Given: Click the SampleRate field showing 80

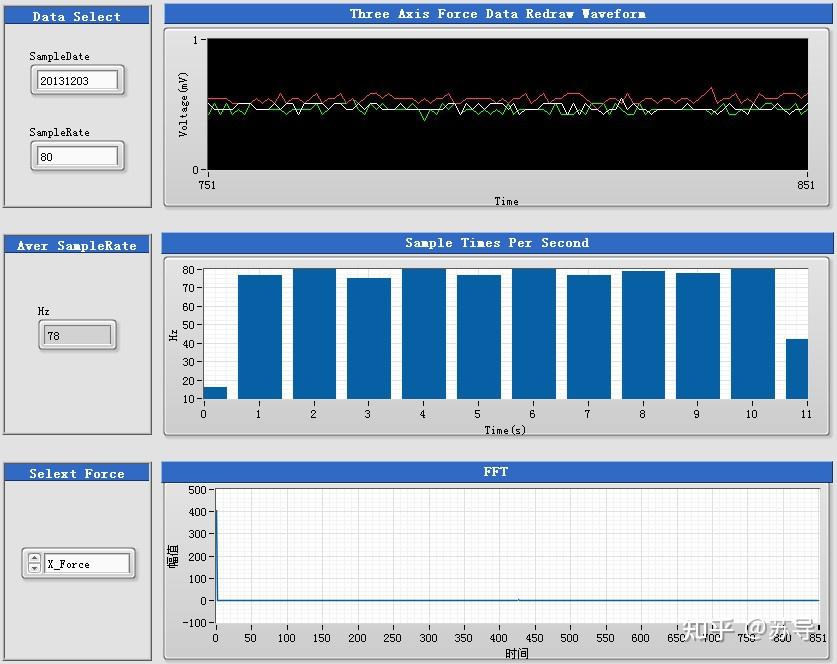Looking at the screenshot, I should 78,156.
